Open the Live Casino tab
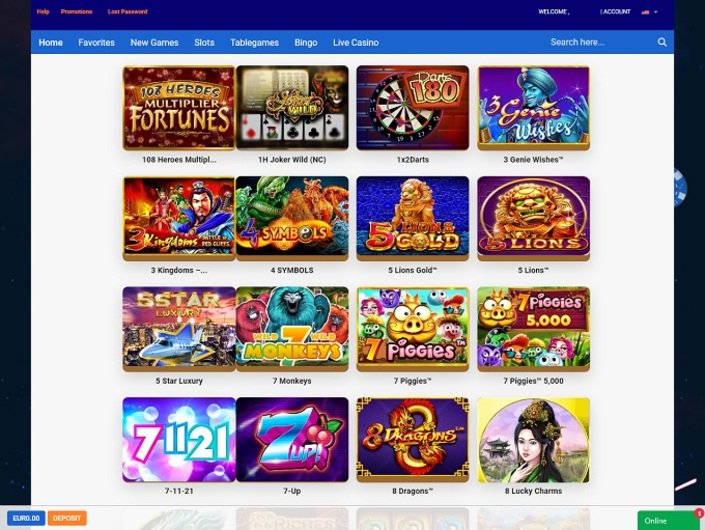705x530 pixels. [x=356, y=43]
